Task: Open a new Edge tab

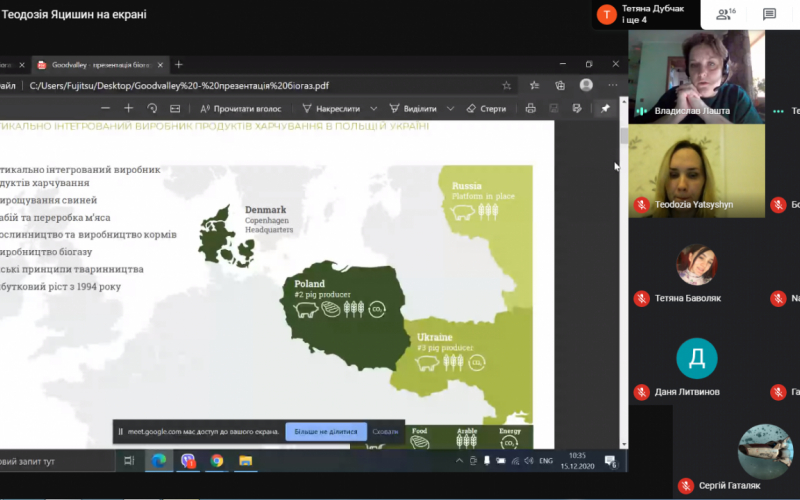Action: 179,64
